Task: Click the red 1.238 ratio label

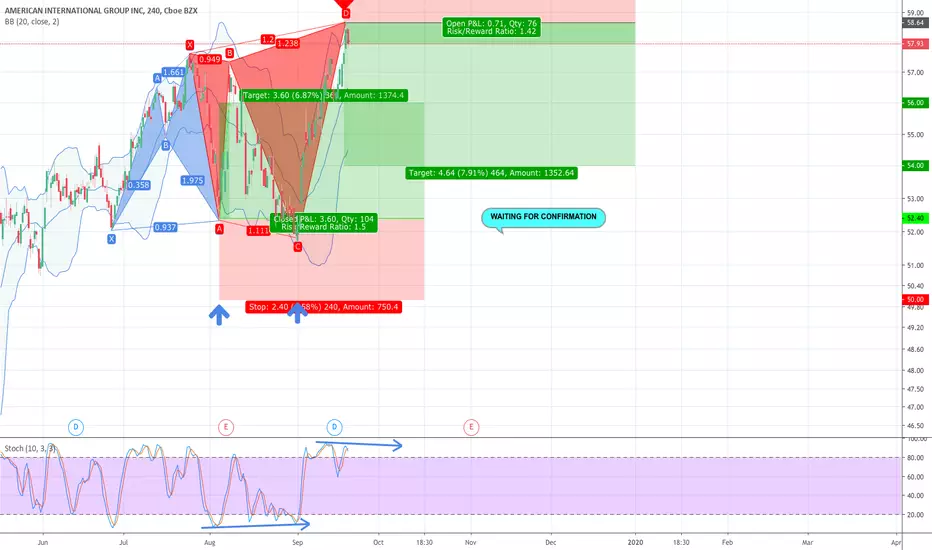Action: pyautogui.click(x=288, y=43)
